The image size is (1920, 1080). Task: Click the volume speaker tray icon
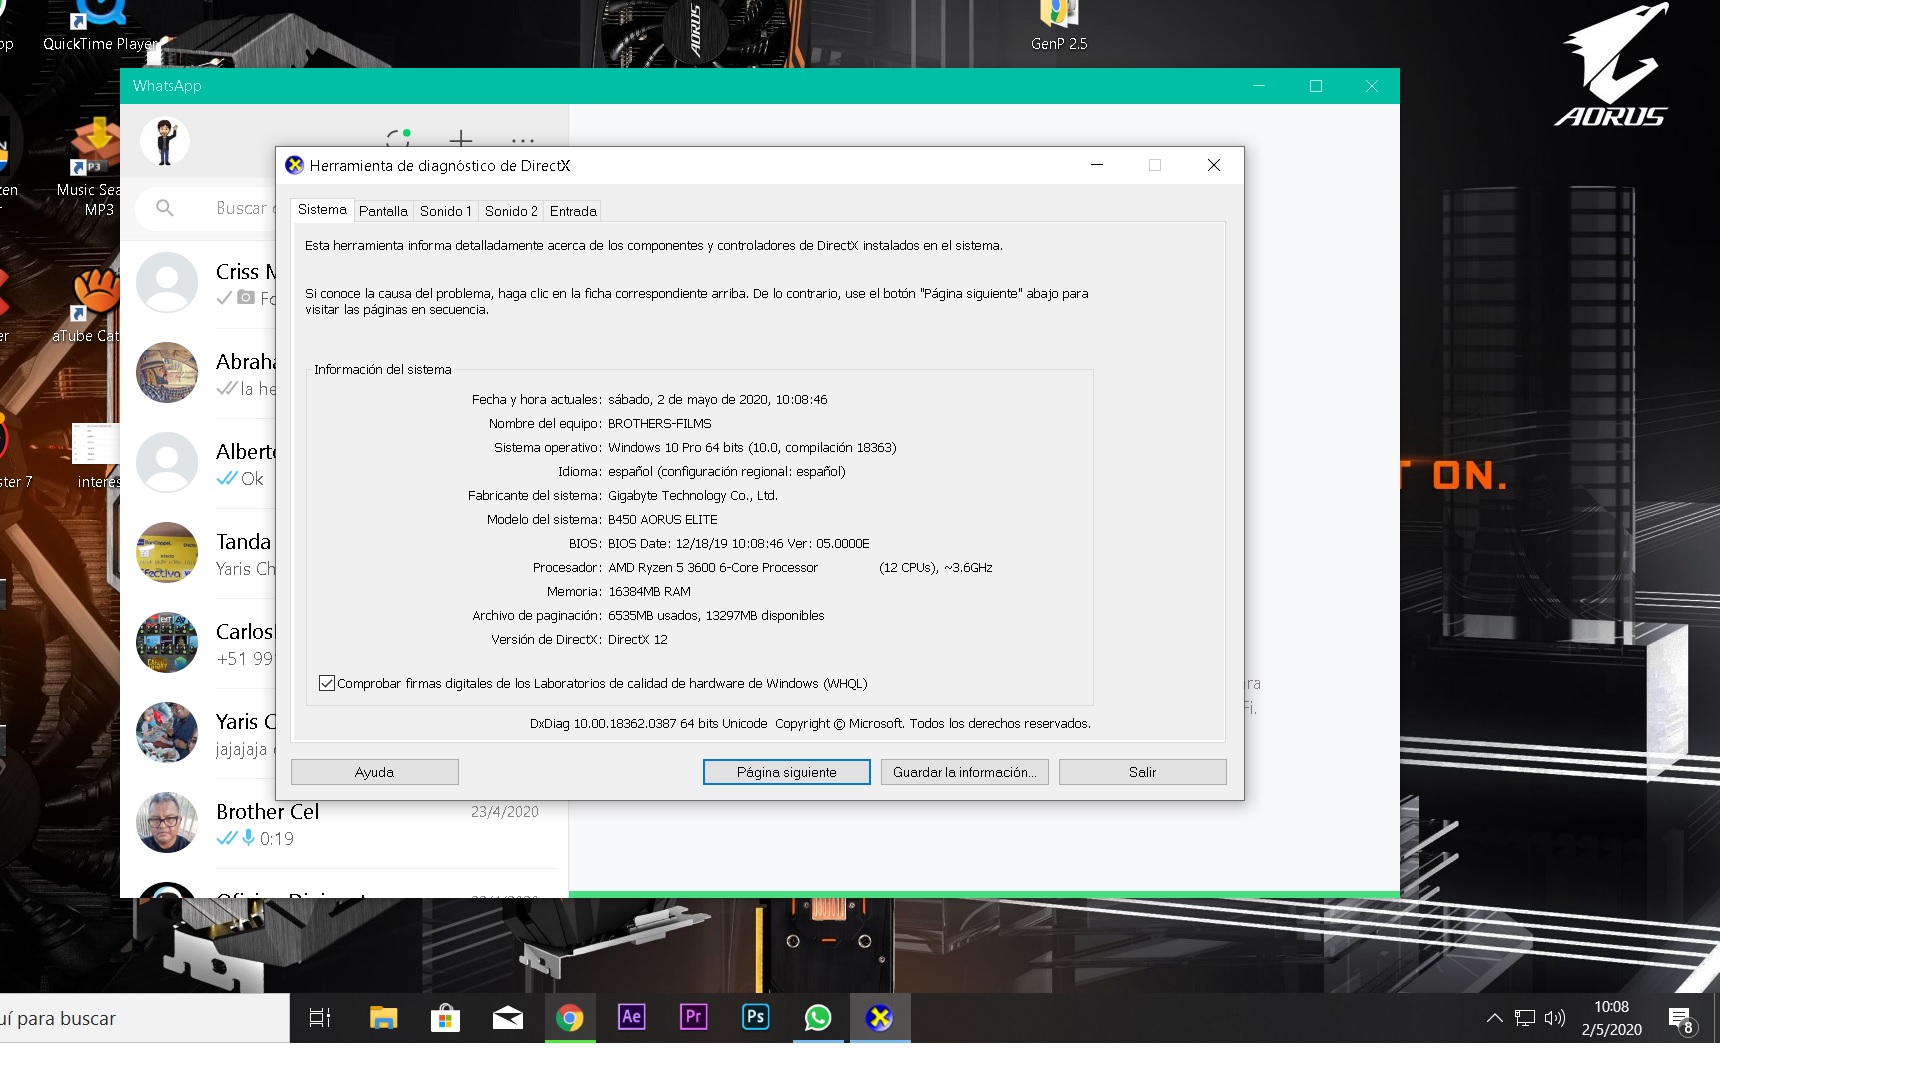[1554, 1018]
